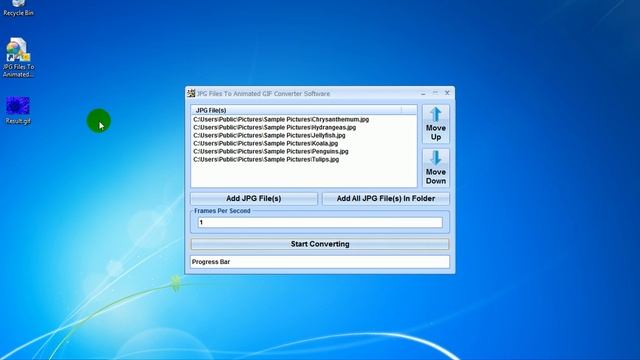640x360 pixels.
Task: Minimize the converter window
Action: (423, 93)
